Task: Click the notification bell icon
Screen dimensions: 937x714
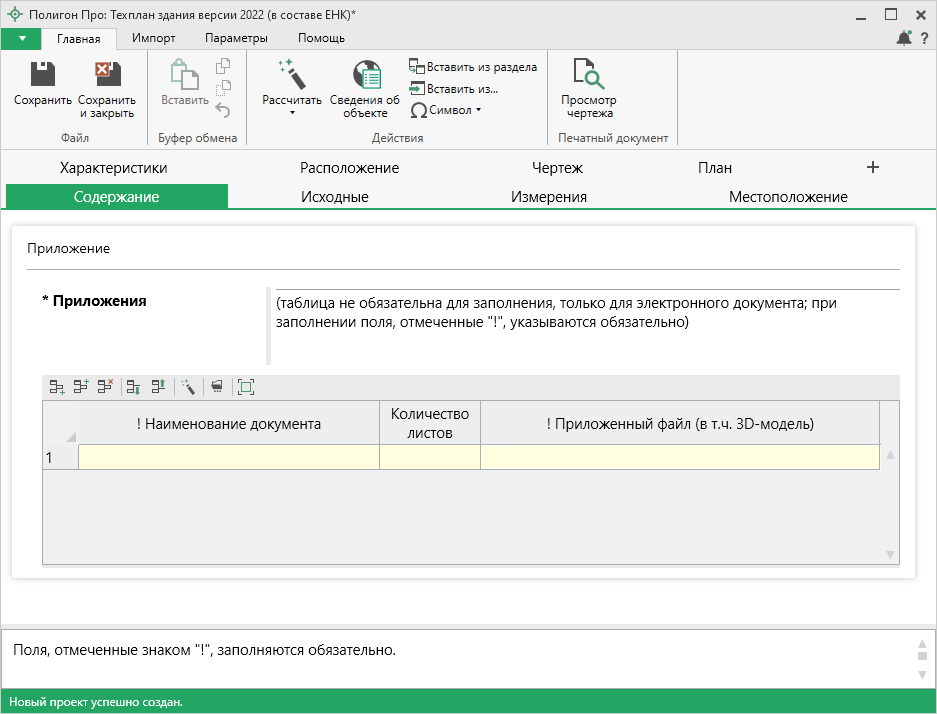Action: click(904, 38)
